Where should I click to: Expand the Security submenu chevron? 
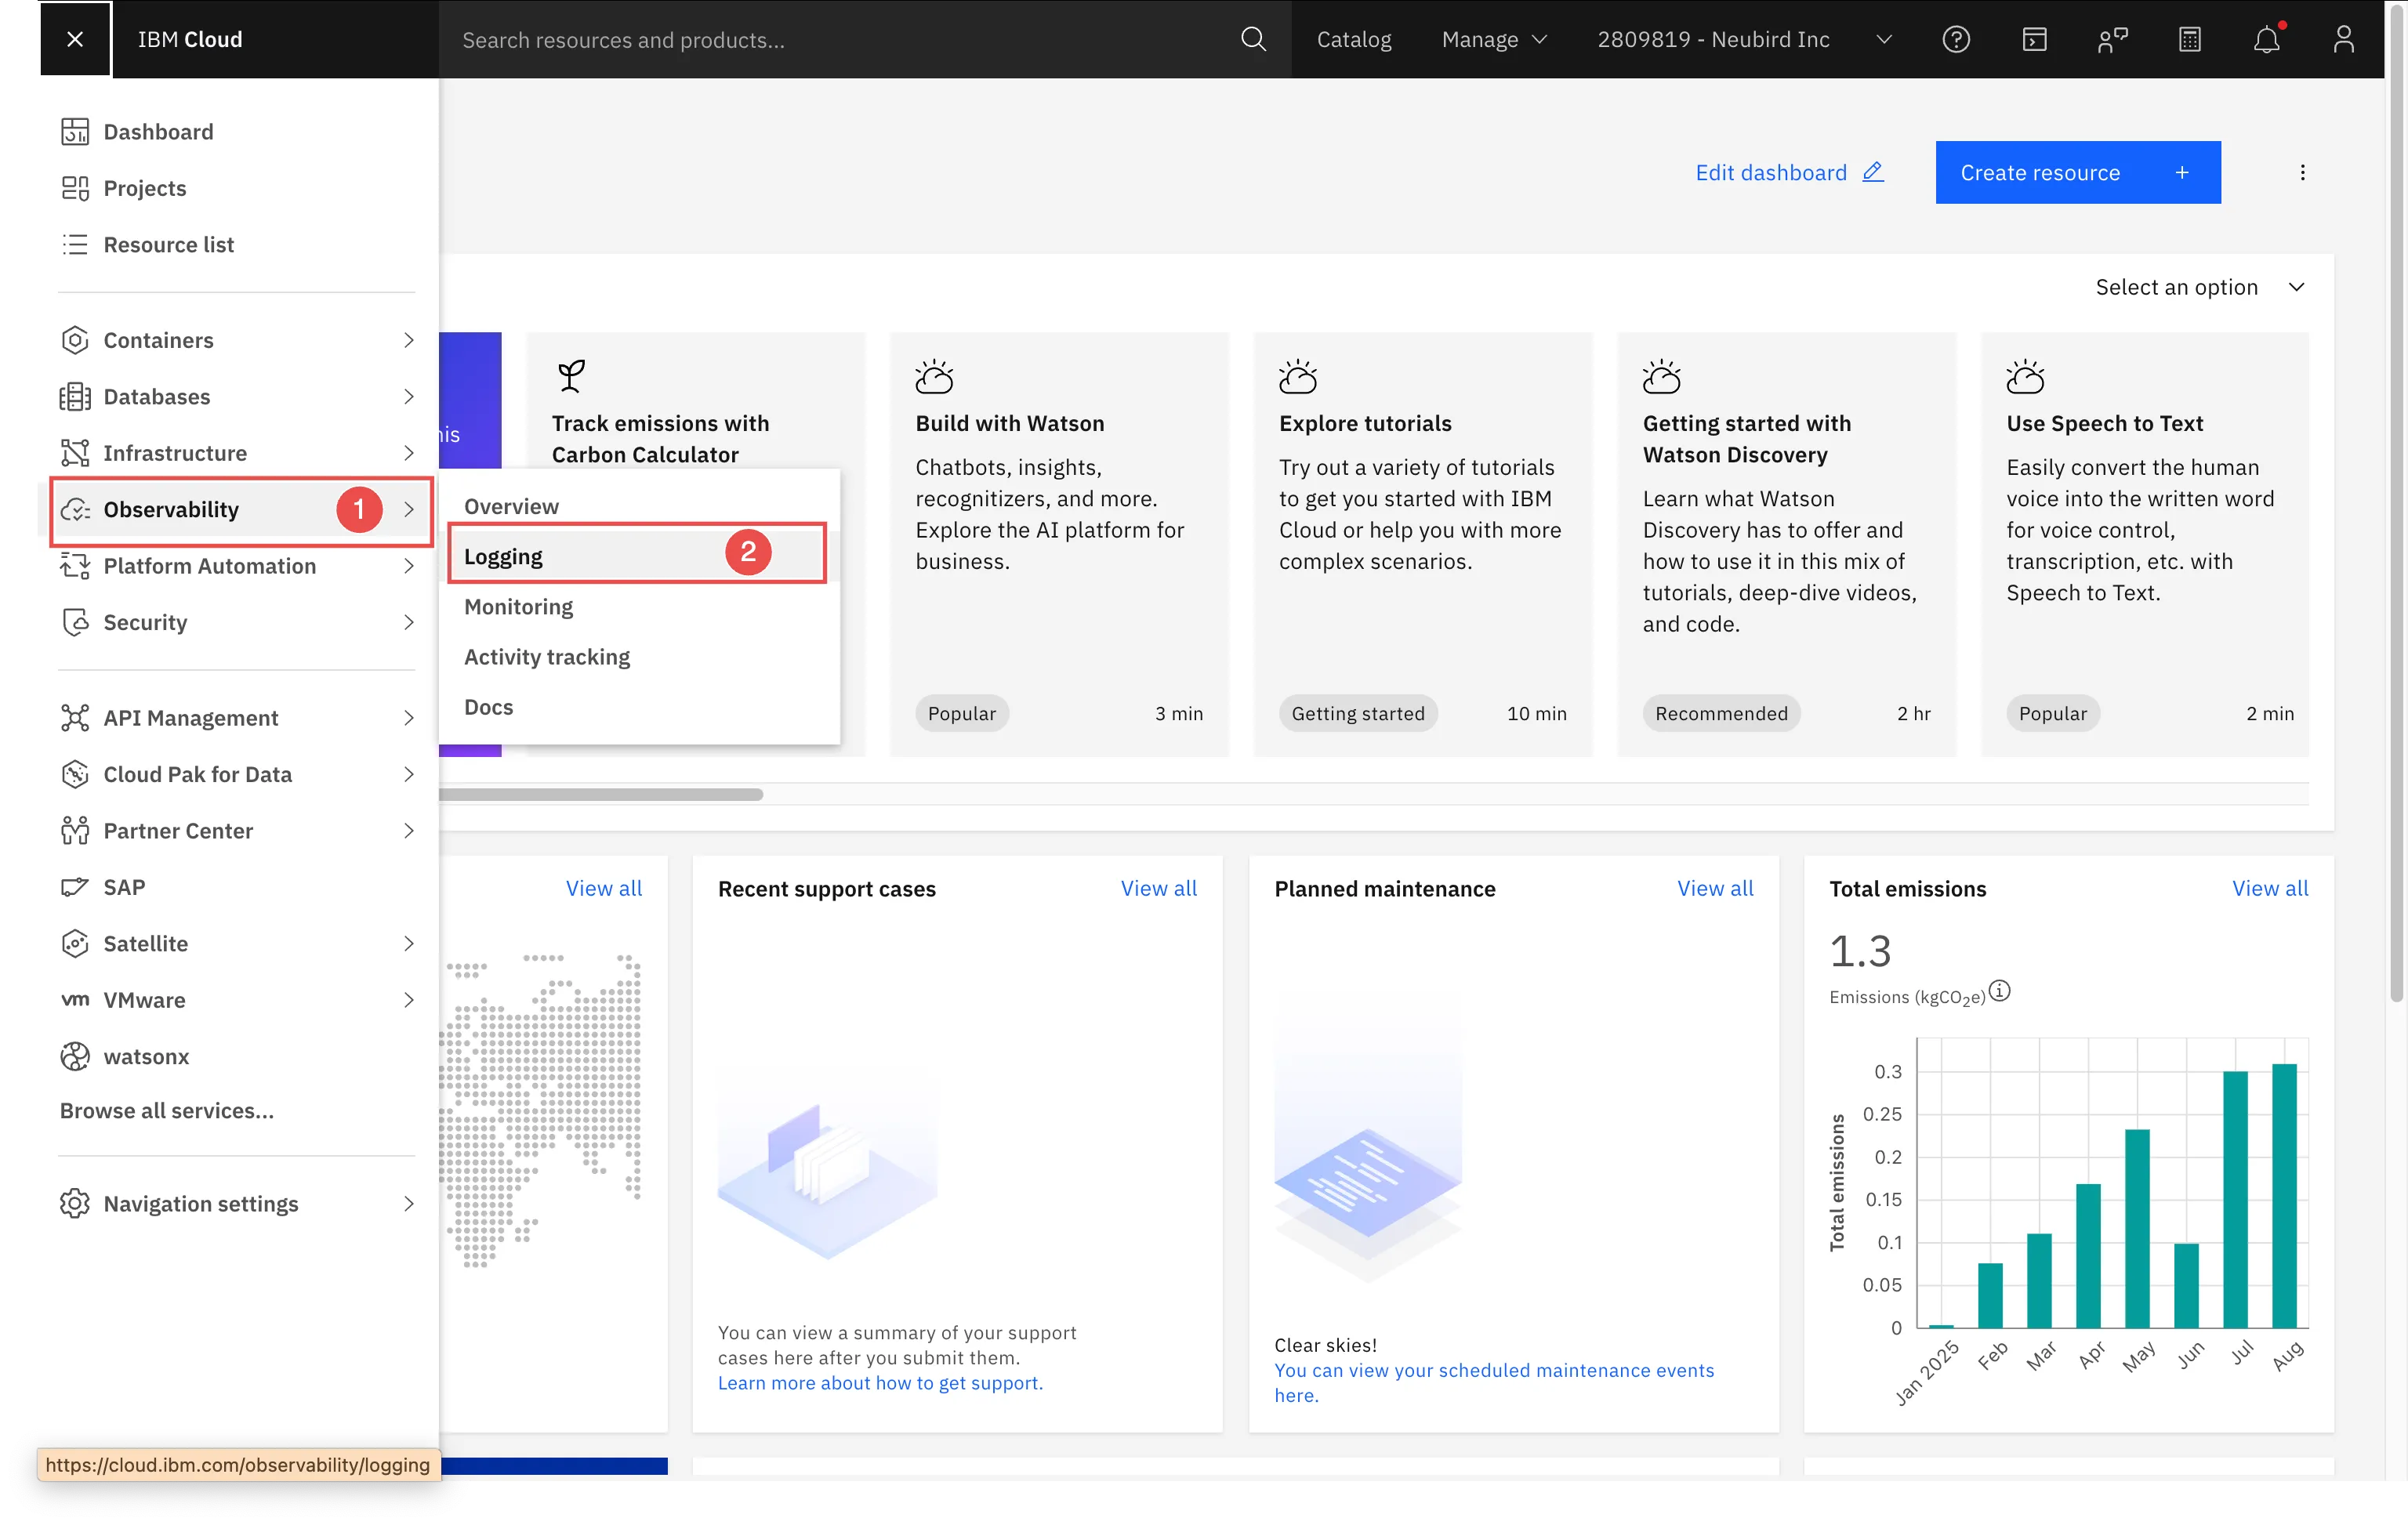(409, 622)
